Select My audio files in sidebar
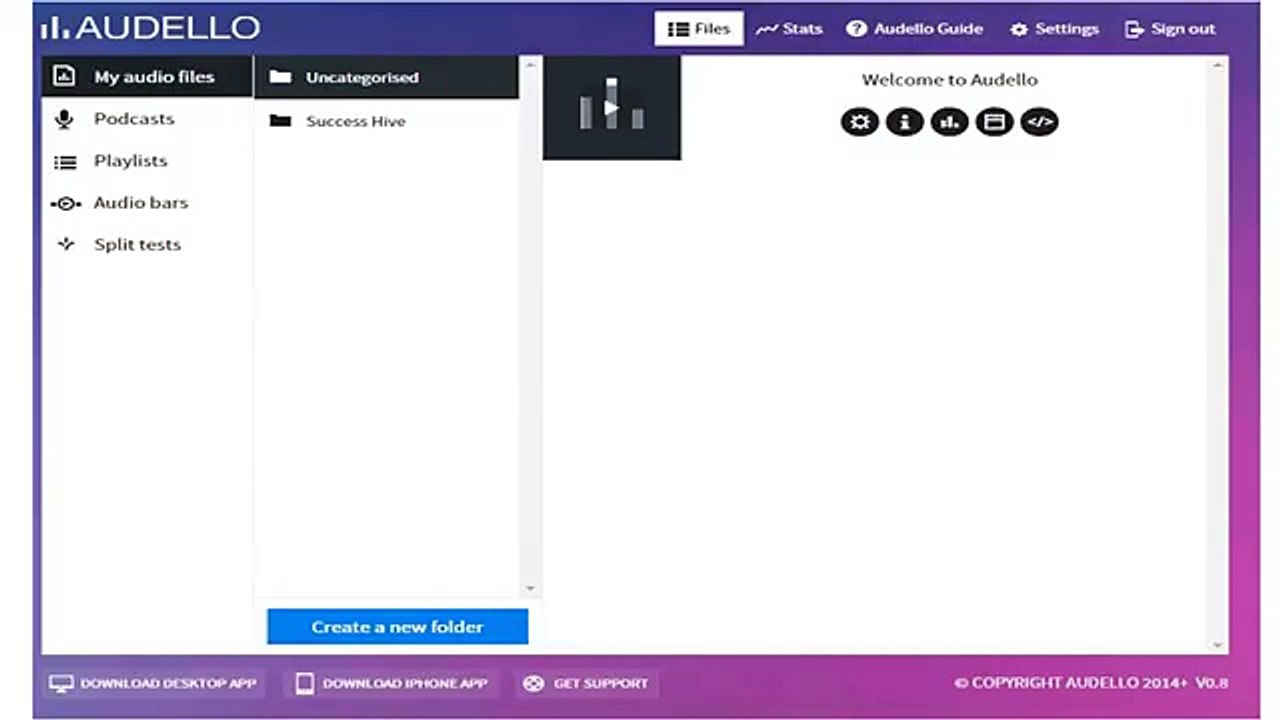 point(147,77)
